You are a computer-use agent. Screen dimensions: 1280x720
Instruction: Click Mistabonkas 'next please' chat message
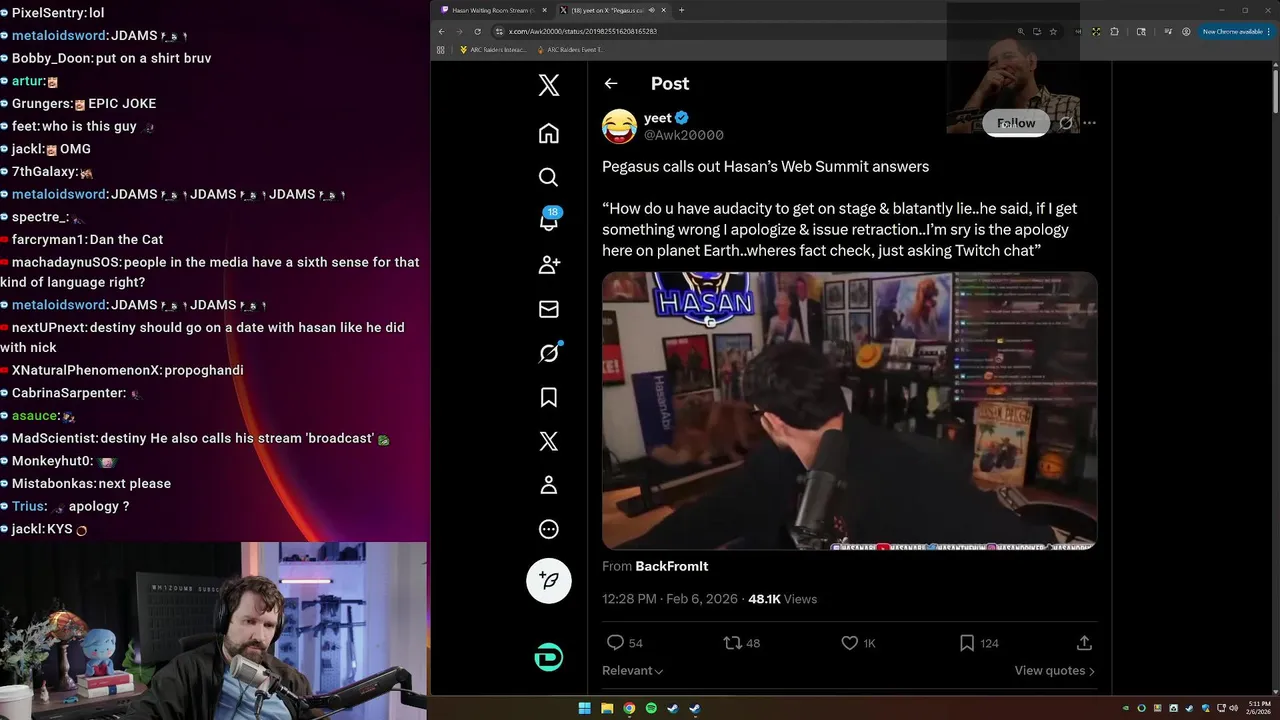pos(86,483)
